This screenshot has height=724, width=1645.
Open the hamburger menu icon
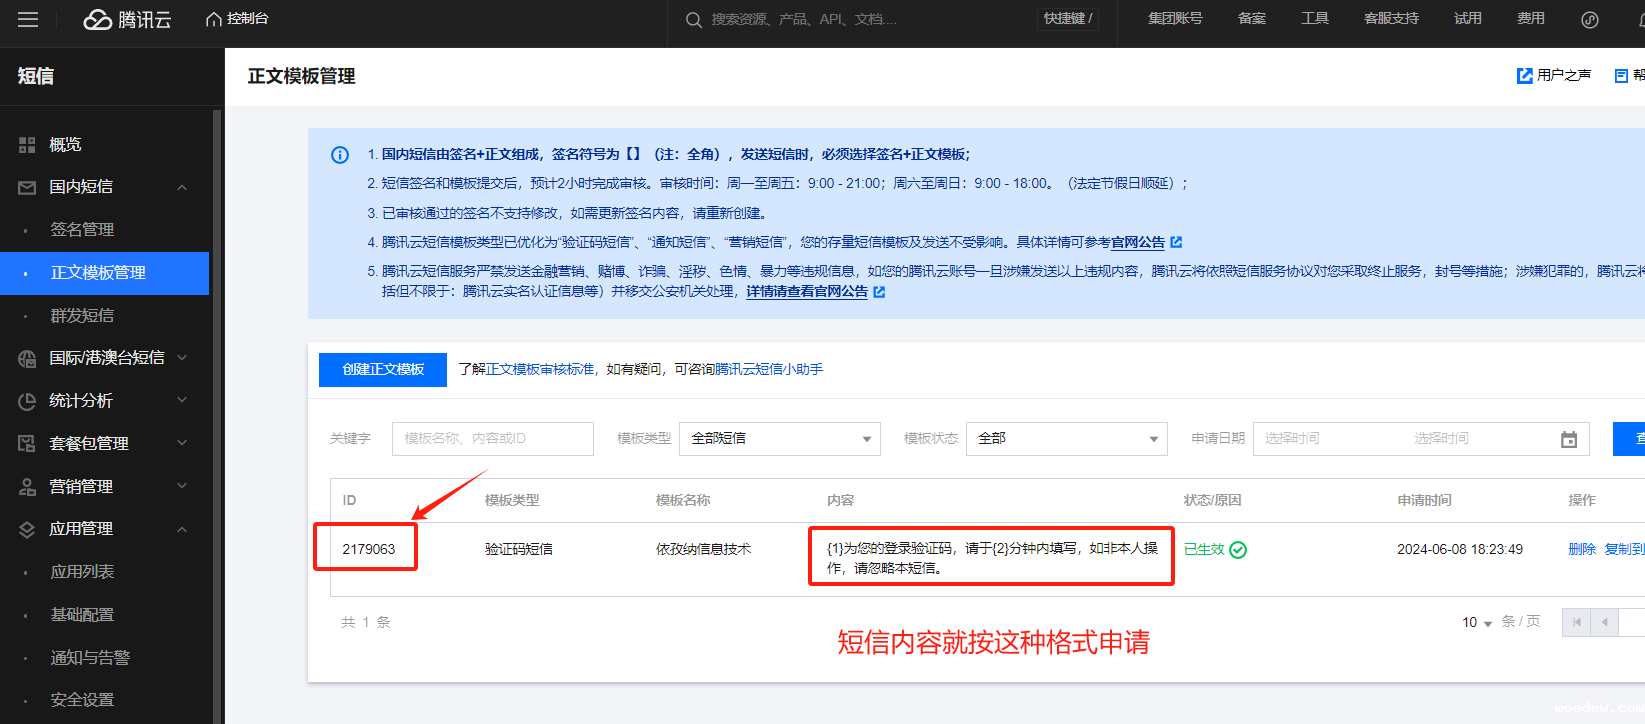tap(28, 19)
